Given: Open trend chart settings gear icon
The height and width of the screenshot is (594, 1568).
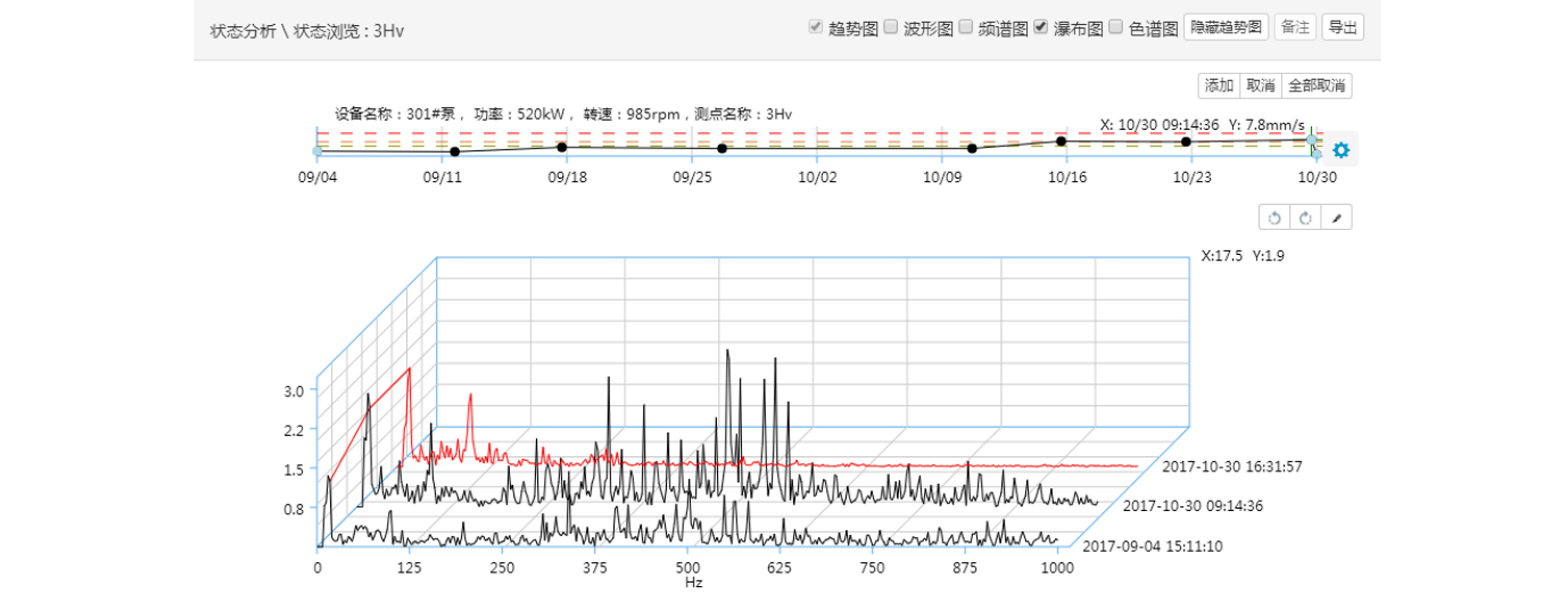Looking at the screenshot, I should point(1341,151).
